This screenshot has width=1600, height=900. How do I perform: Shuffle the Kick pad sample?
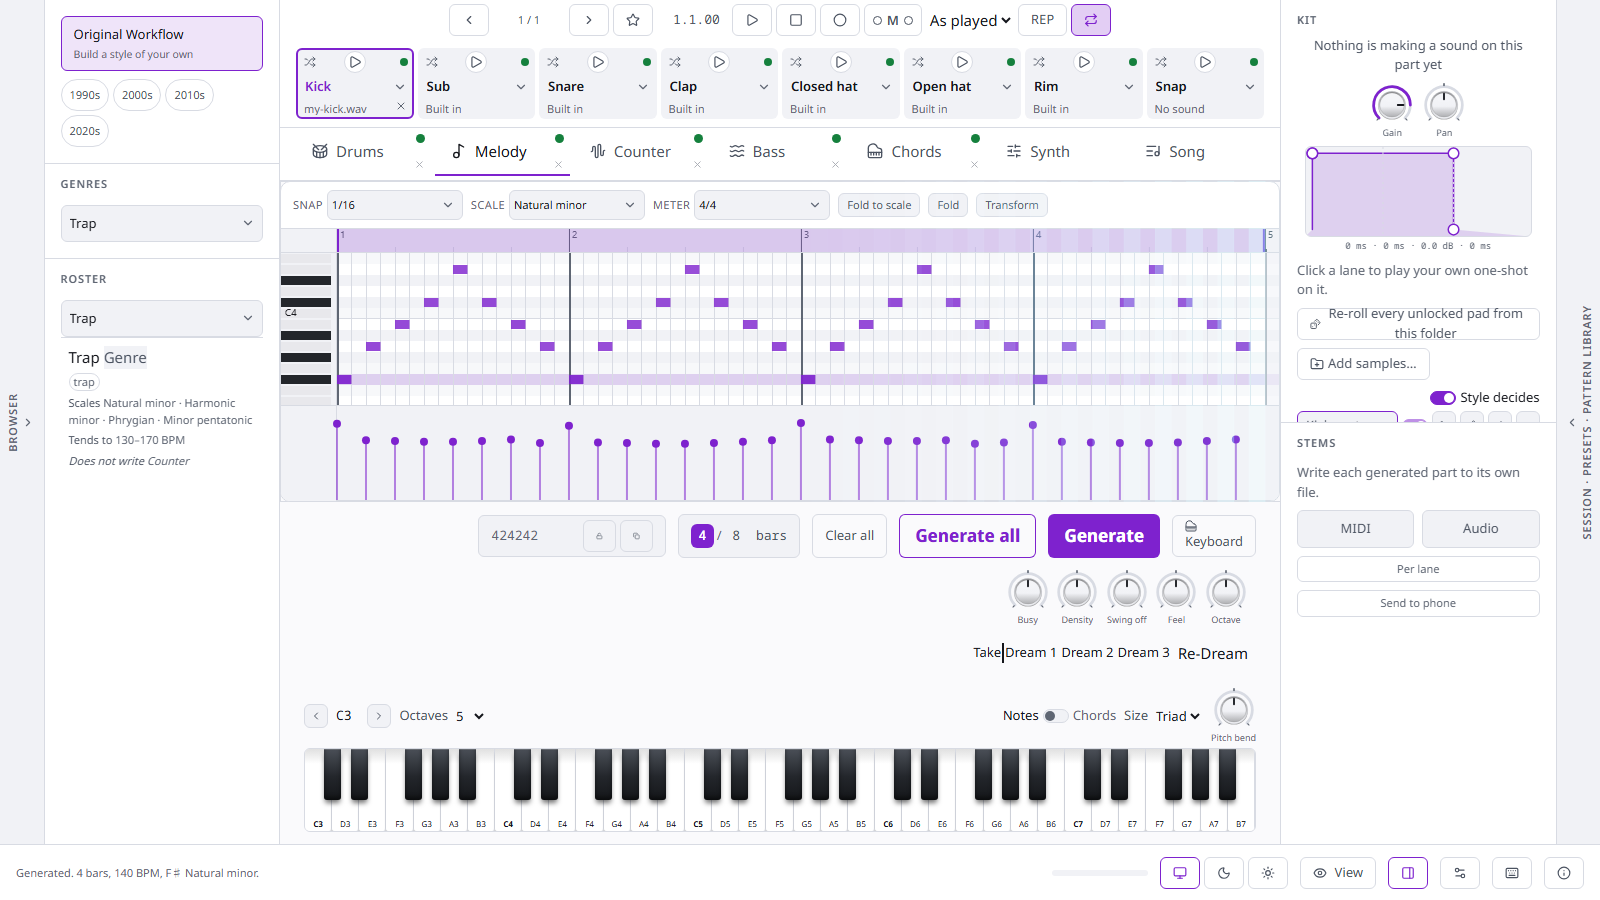pos(310,62)
